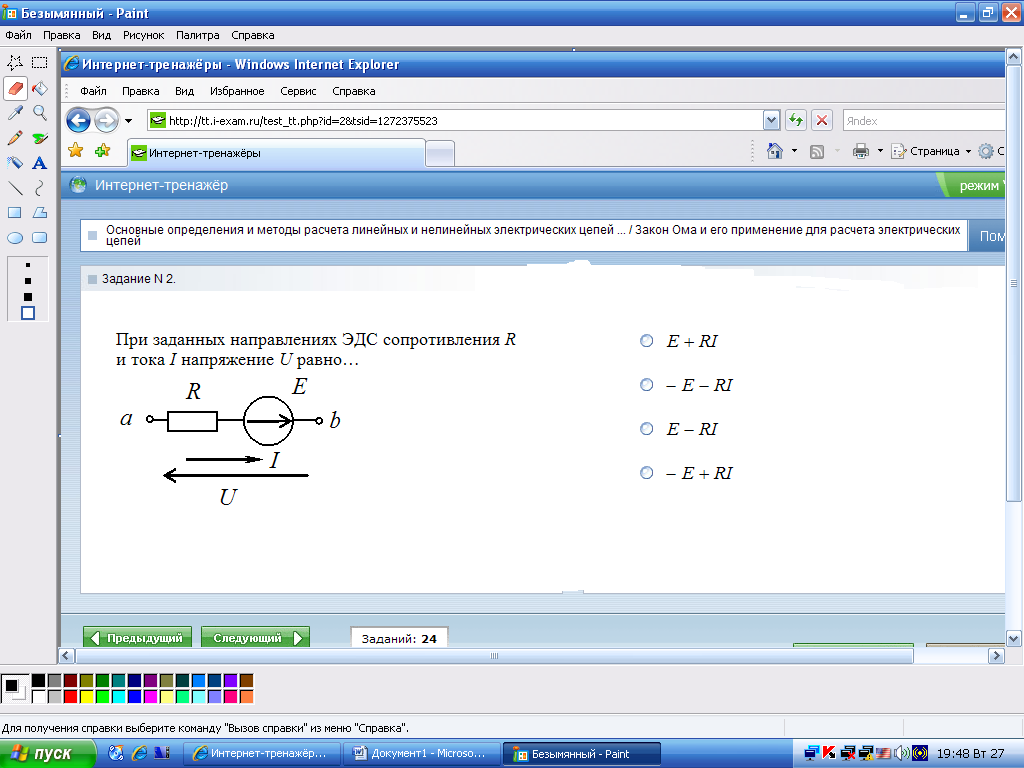Select the Rounded rectangle tool

(40, 238)
